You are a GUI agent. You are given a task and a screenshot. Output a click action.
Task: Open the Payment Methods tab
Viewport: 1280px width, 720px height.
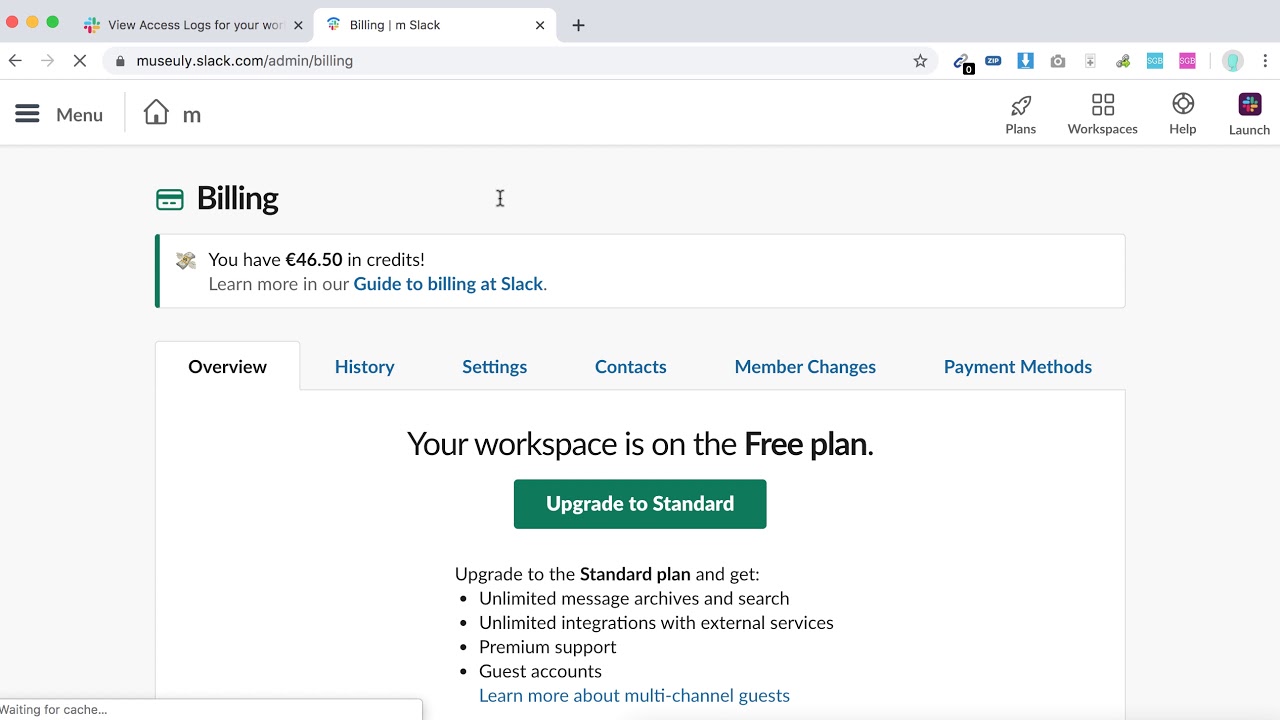coord(1018,367)
